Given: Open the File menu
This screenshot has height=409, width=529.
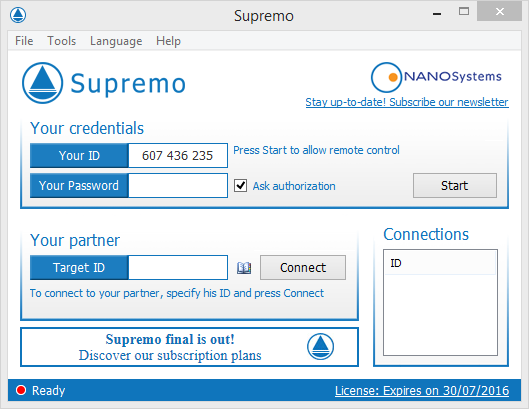Looking at the screenshot, I should 24,41.
